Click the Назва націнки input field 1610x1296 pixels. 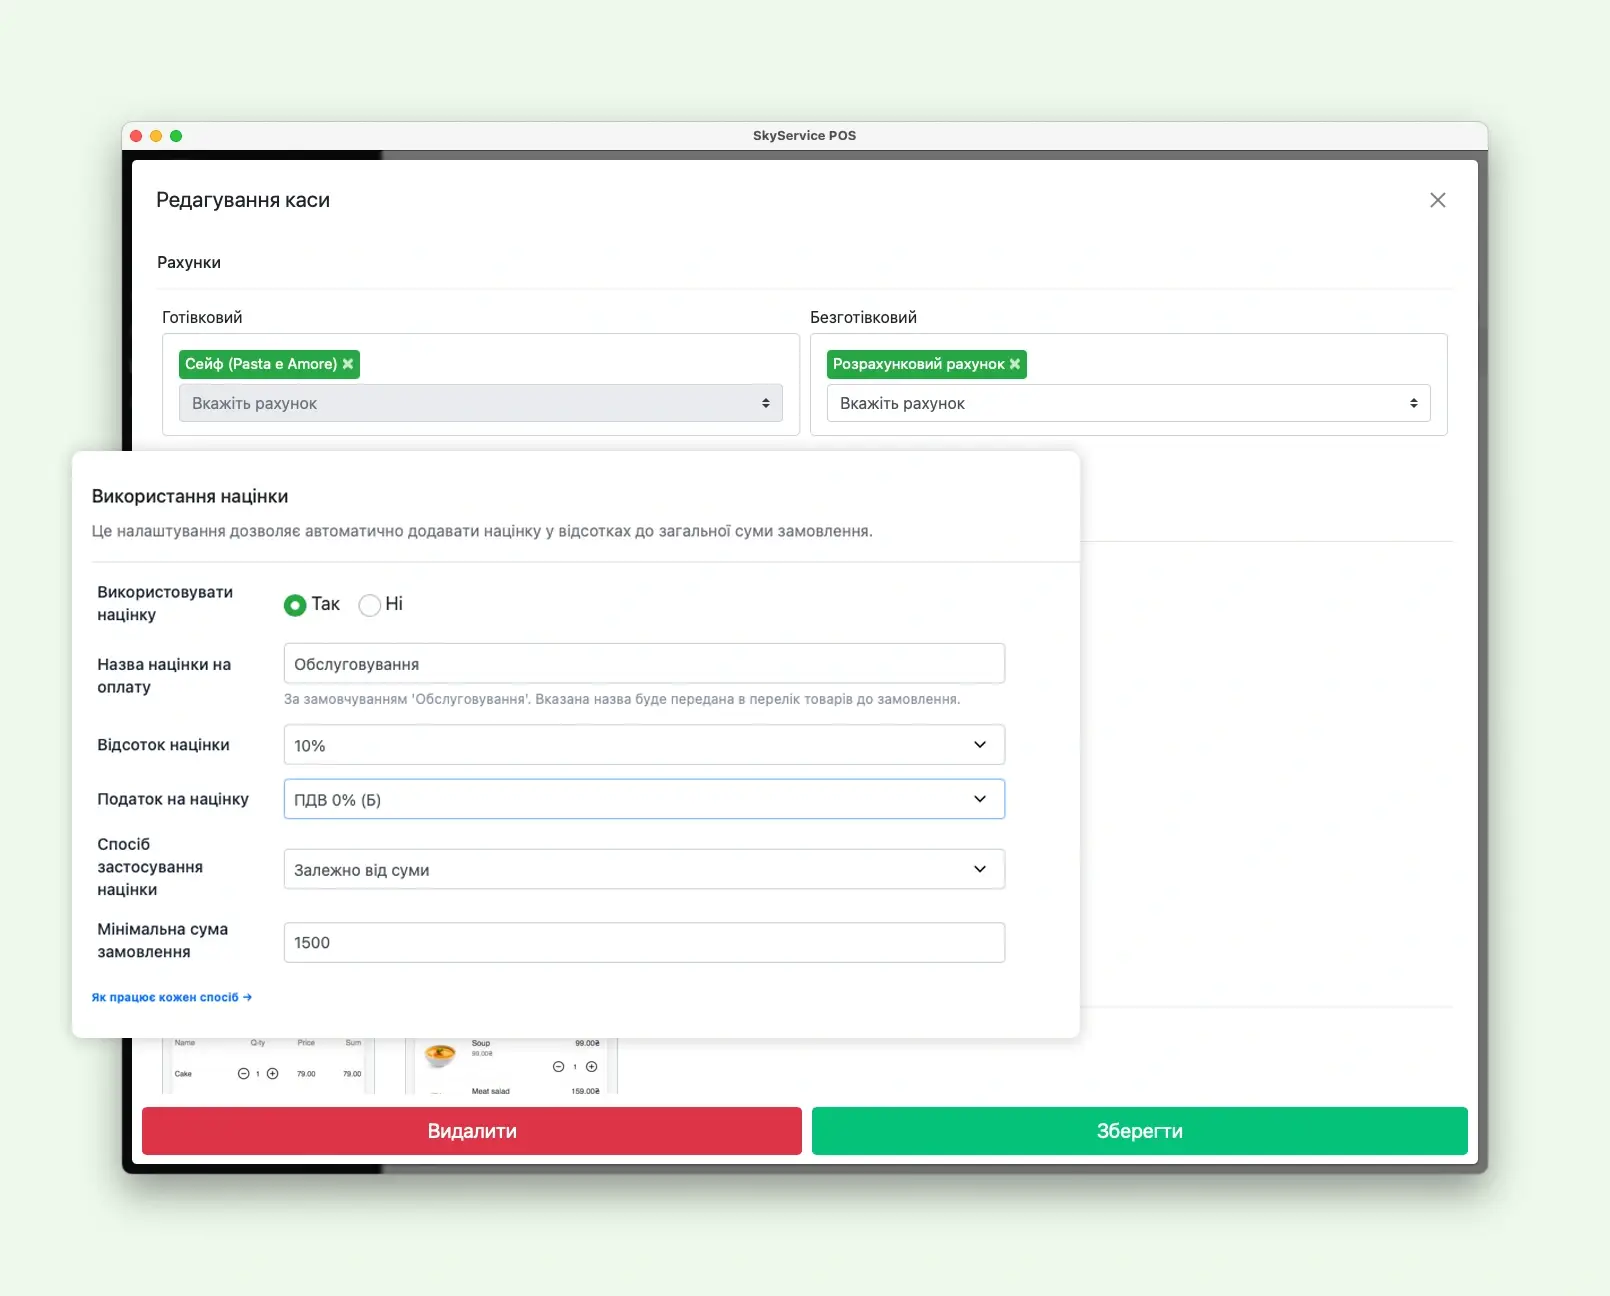point(644,664)
